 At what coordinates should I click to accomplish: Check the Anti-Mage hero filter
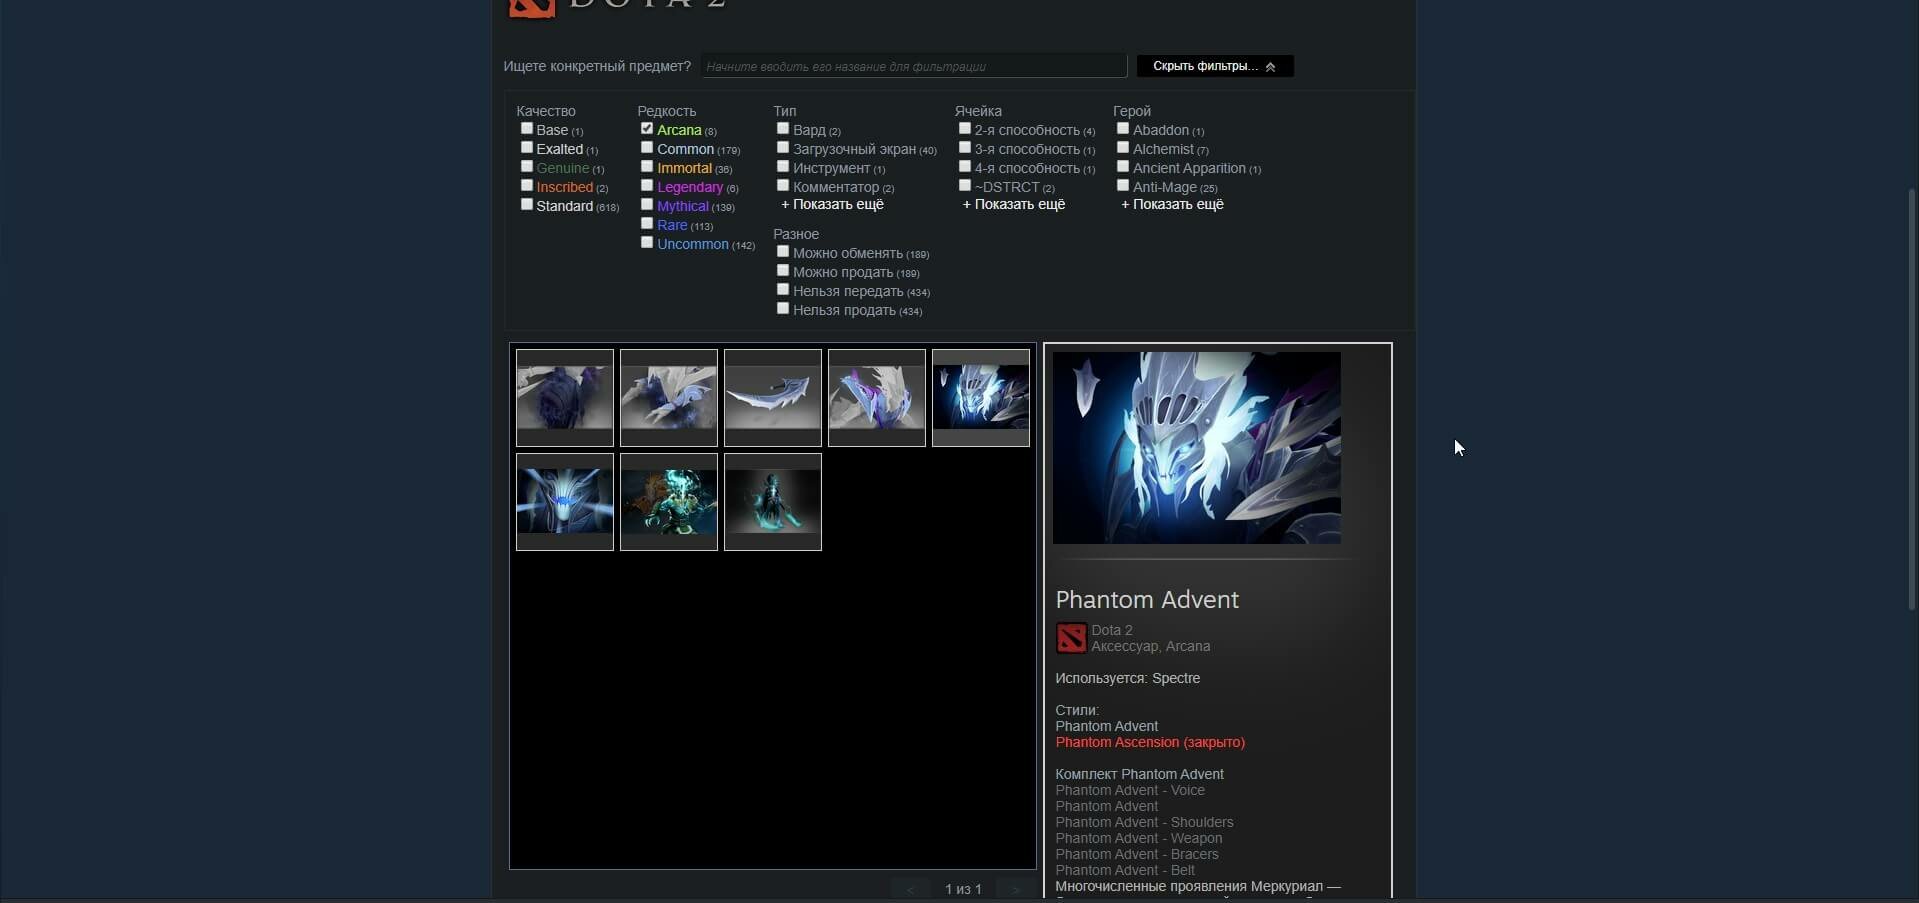[x=1123, y=186]
